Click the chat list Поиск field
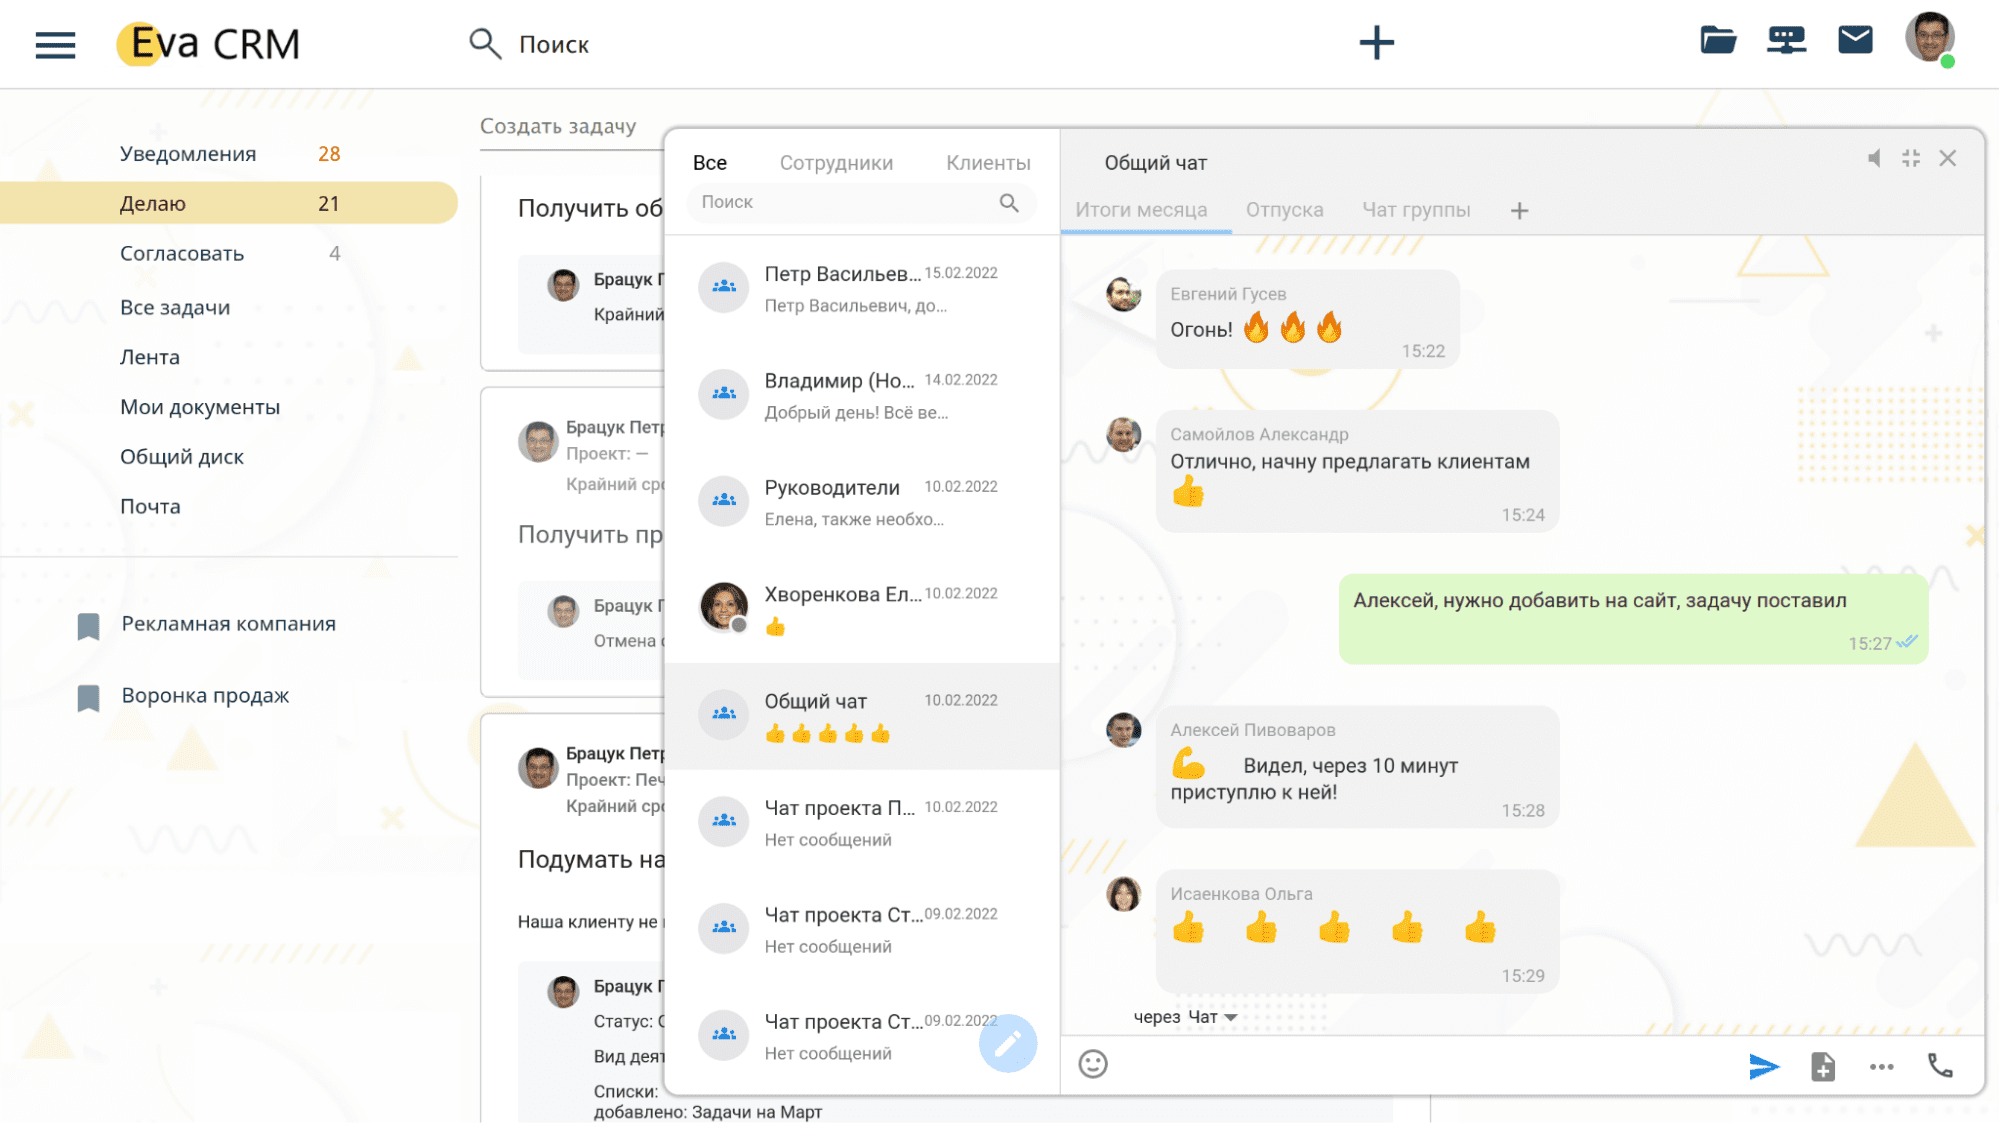The height and width of the screenshot is (1124, 1999). tap(860, 203)
